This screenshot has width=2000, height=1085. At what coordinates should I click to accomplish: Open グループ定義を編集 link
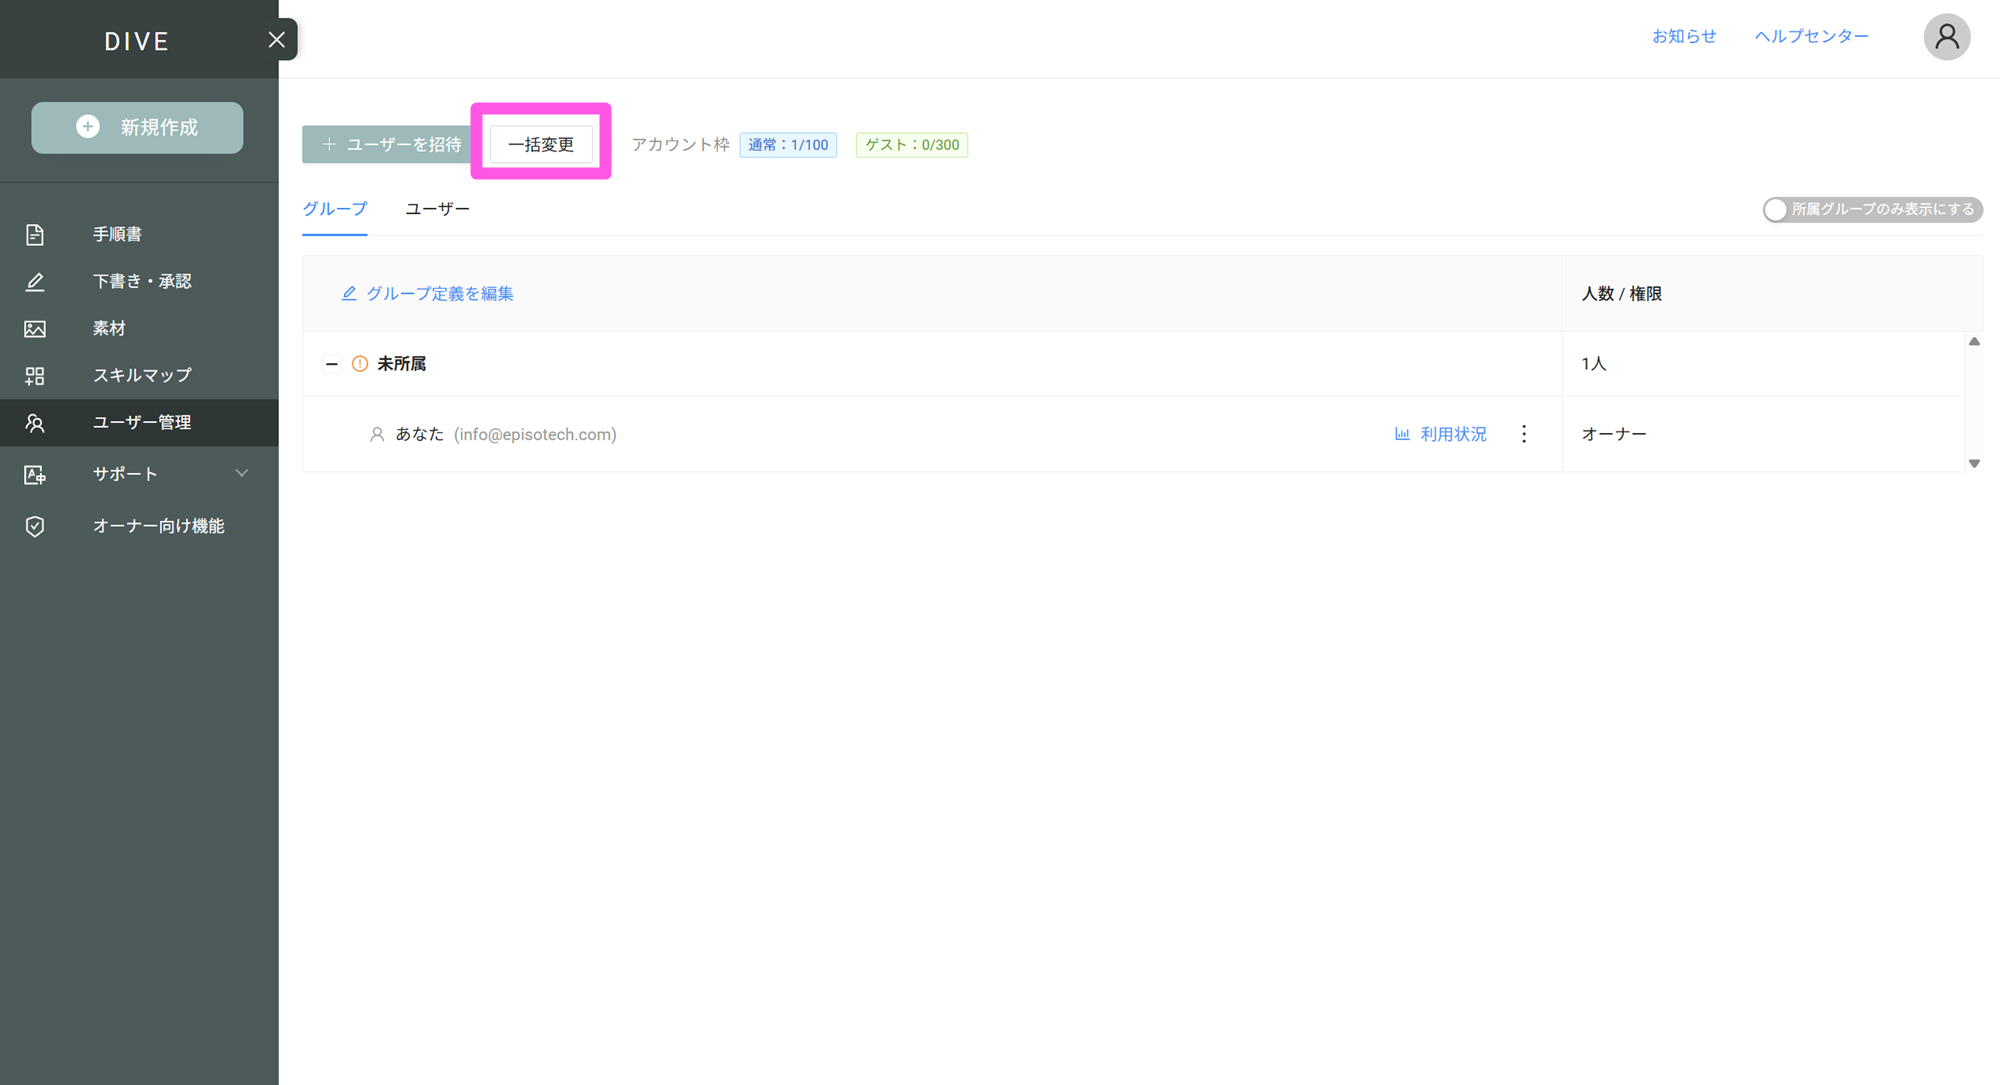point(428,294)
